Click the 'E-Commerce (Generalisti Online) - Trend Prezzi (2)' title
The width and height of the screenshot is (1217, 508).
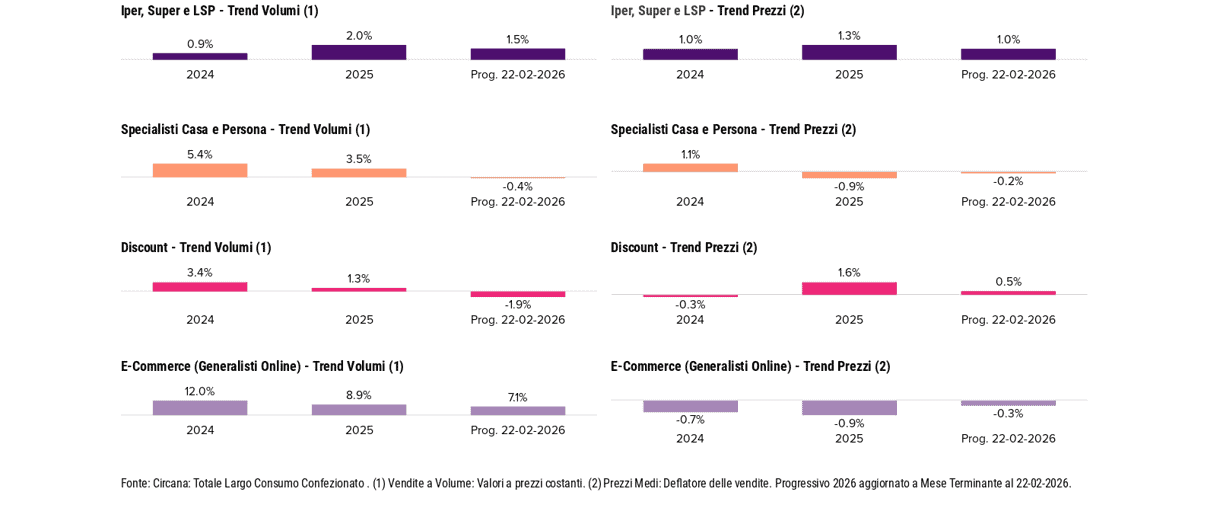750,366
